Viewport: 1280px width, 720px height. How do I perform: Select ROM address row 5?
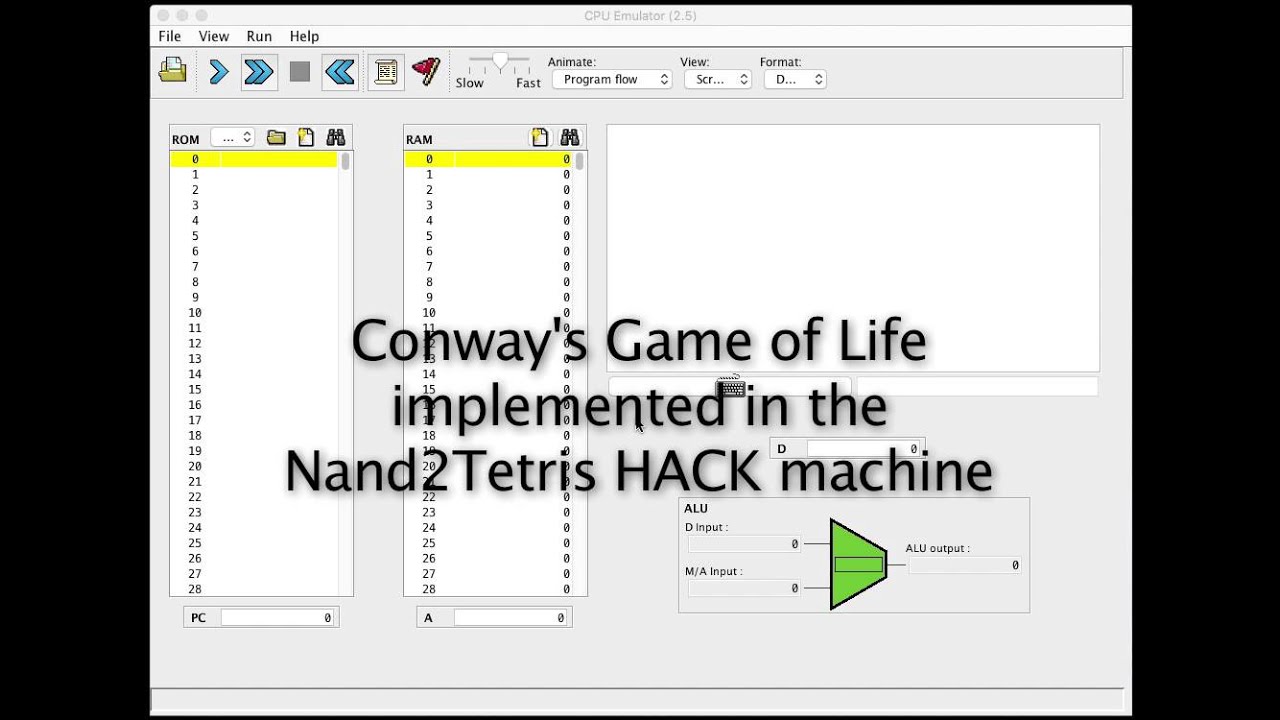point(254,236)
